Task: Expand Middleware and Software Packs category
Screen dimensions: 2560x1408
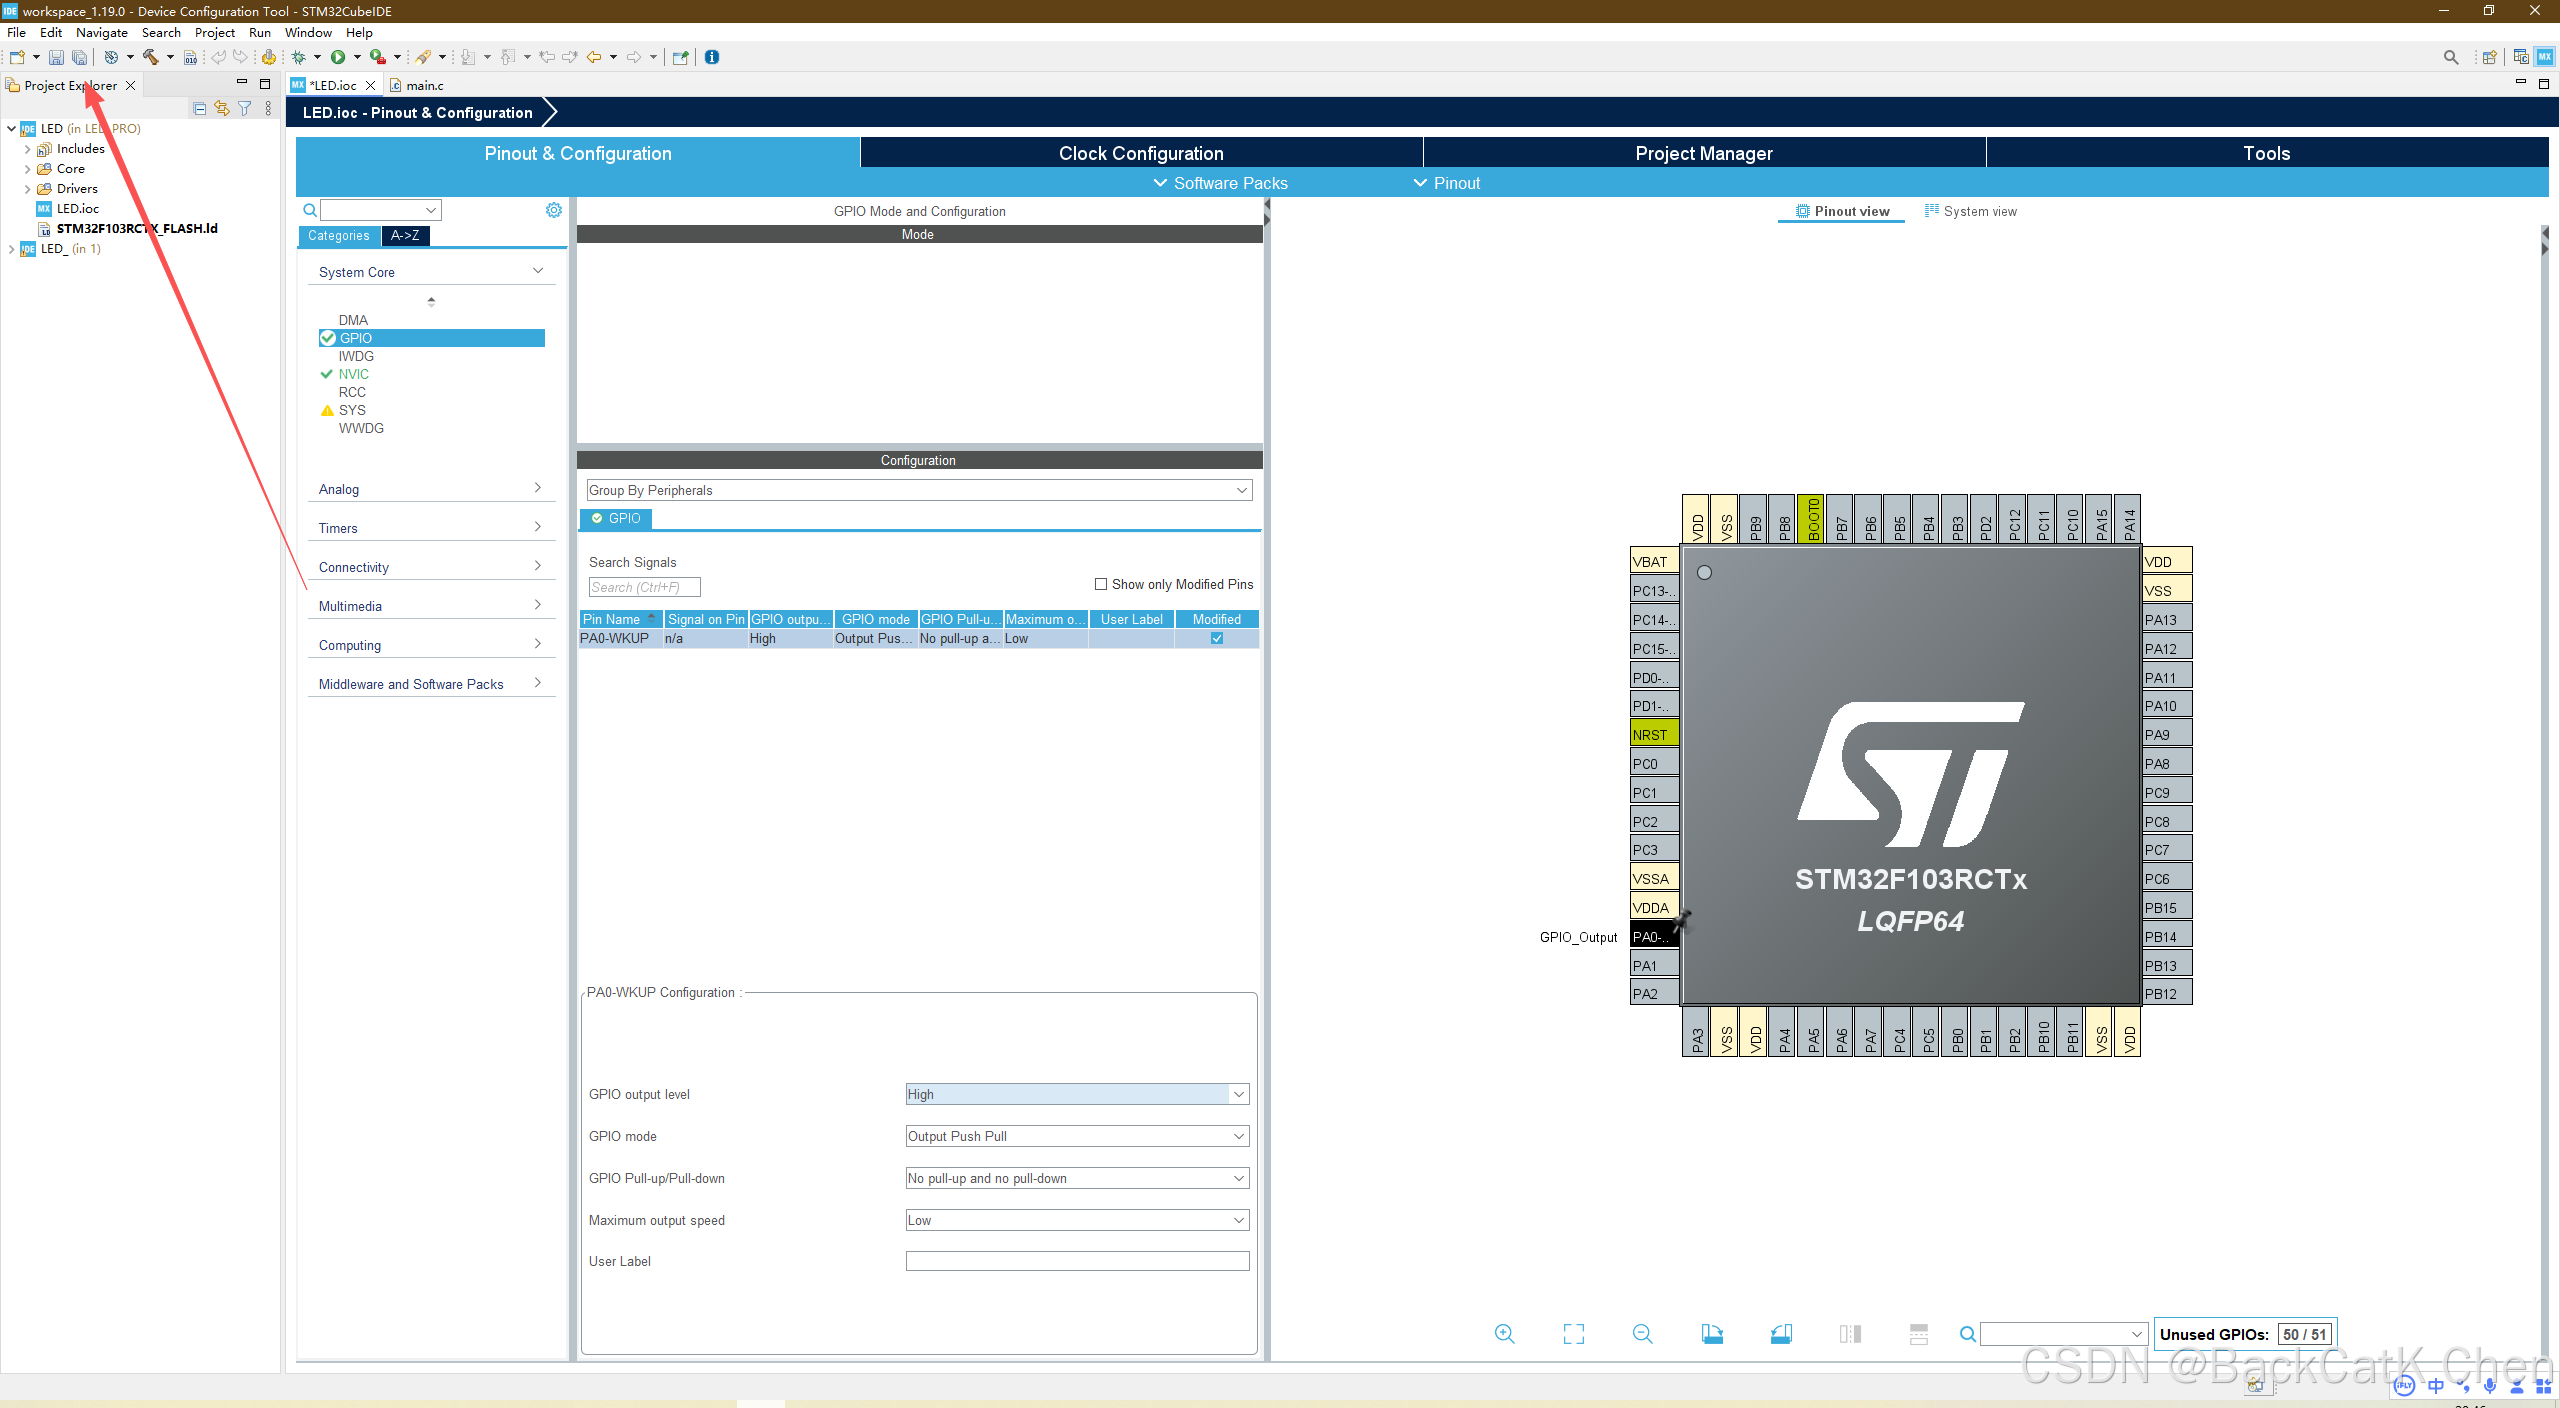Action: click(x=431, y=684)
